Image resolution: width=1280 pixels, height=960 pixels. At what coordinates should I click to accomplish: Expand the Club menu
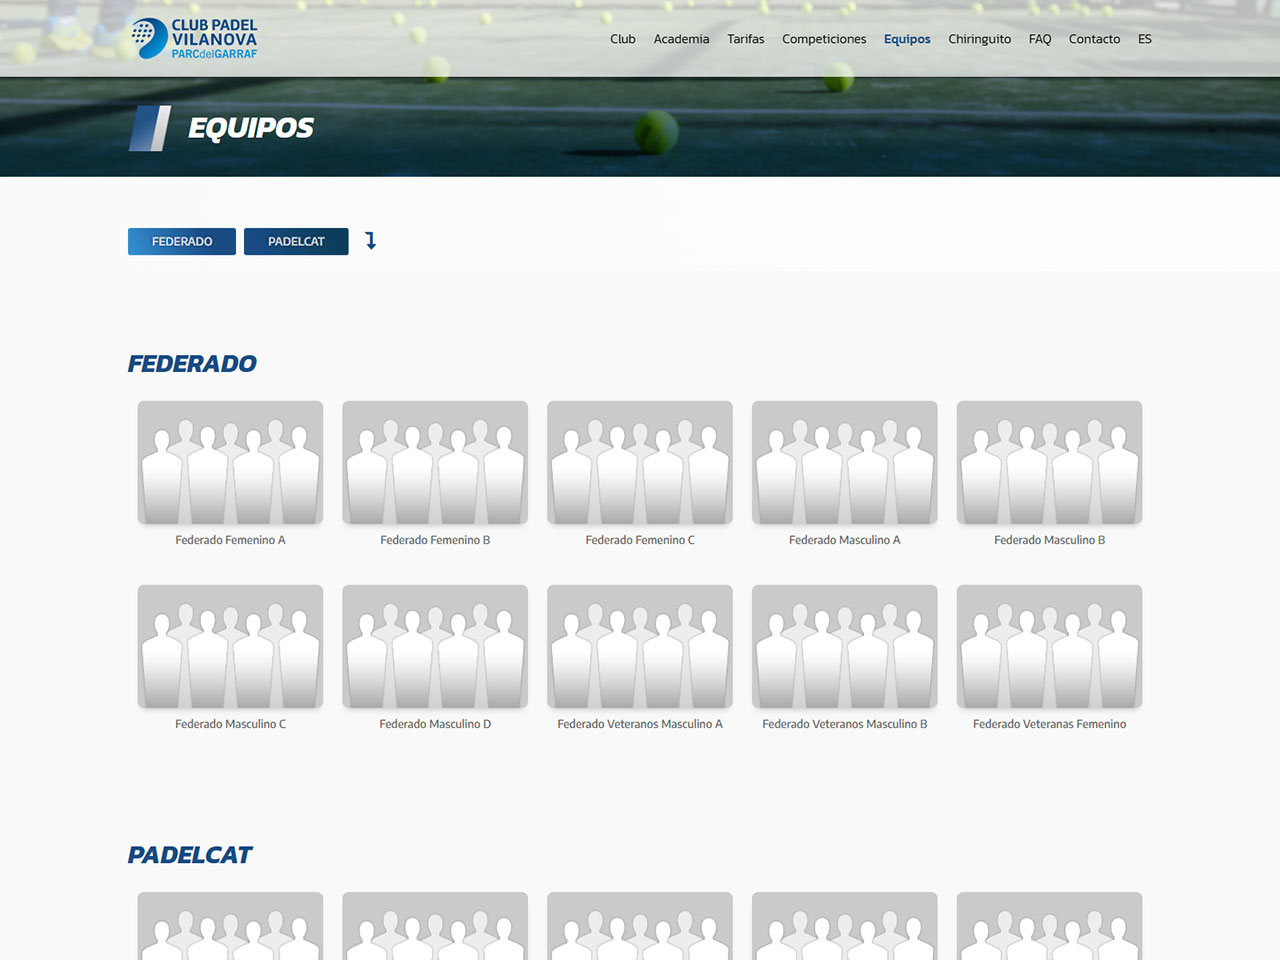[x=622, y=39]
